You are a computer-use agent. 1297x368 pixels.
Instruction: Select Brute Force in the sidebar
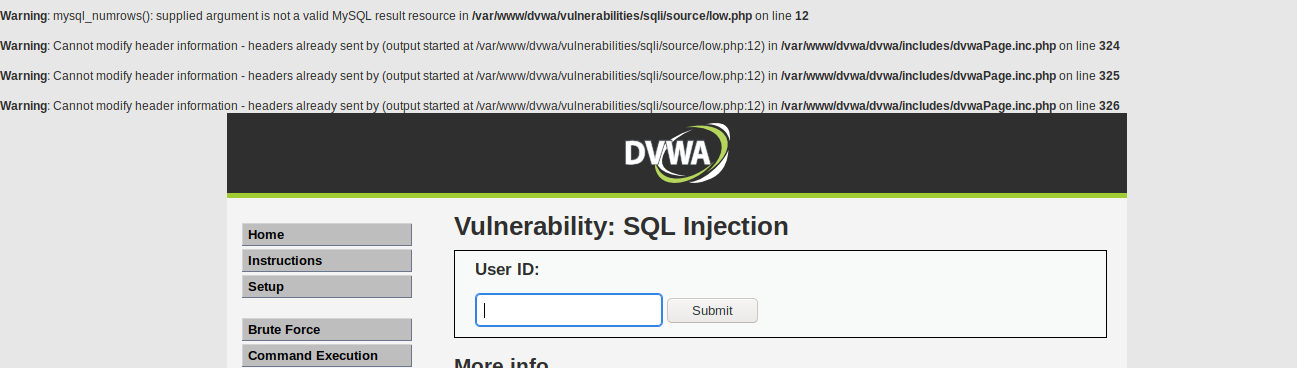pos(327,330)
